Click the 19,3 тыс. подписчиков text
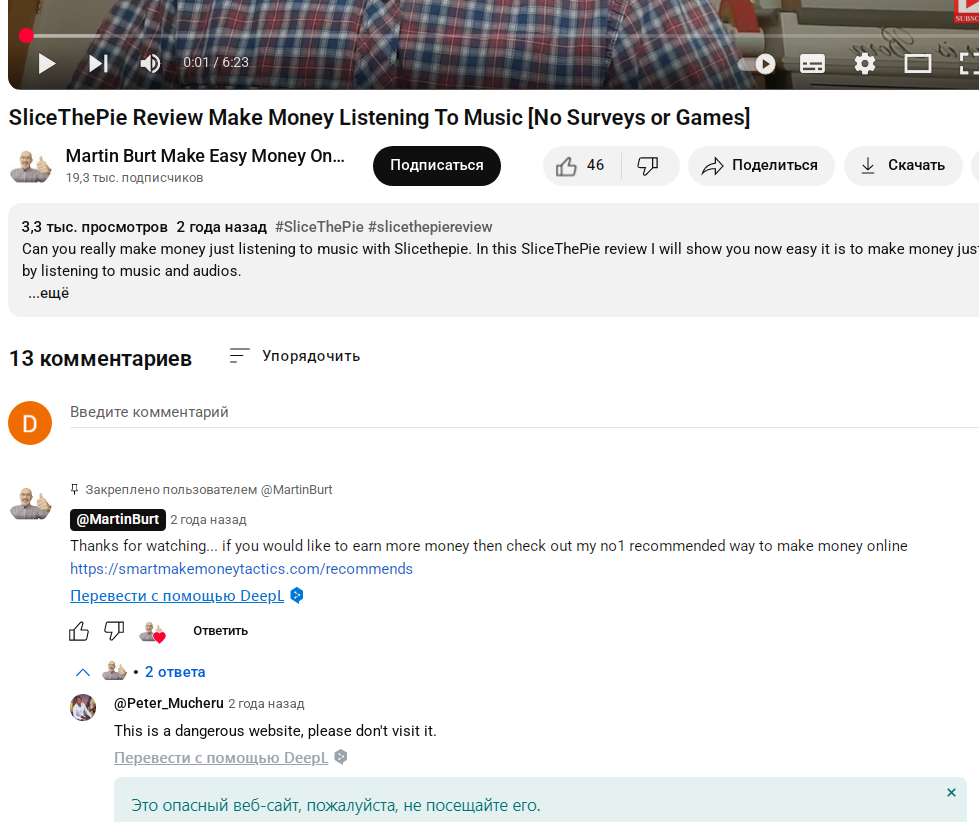This screenshot has width=979, height=822. [135, 178]
